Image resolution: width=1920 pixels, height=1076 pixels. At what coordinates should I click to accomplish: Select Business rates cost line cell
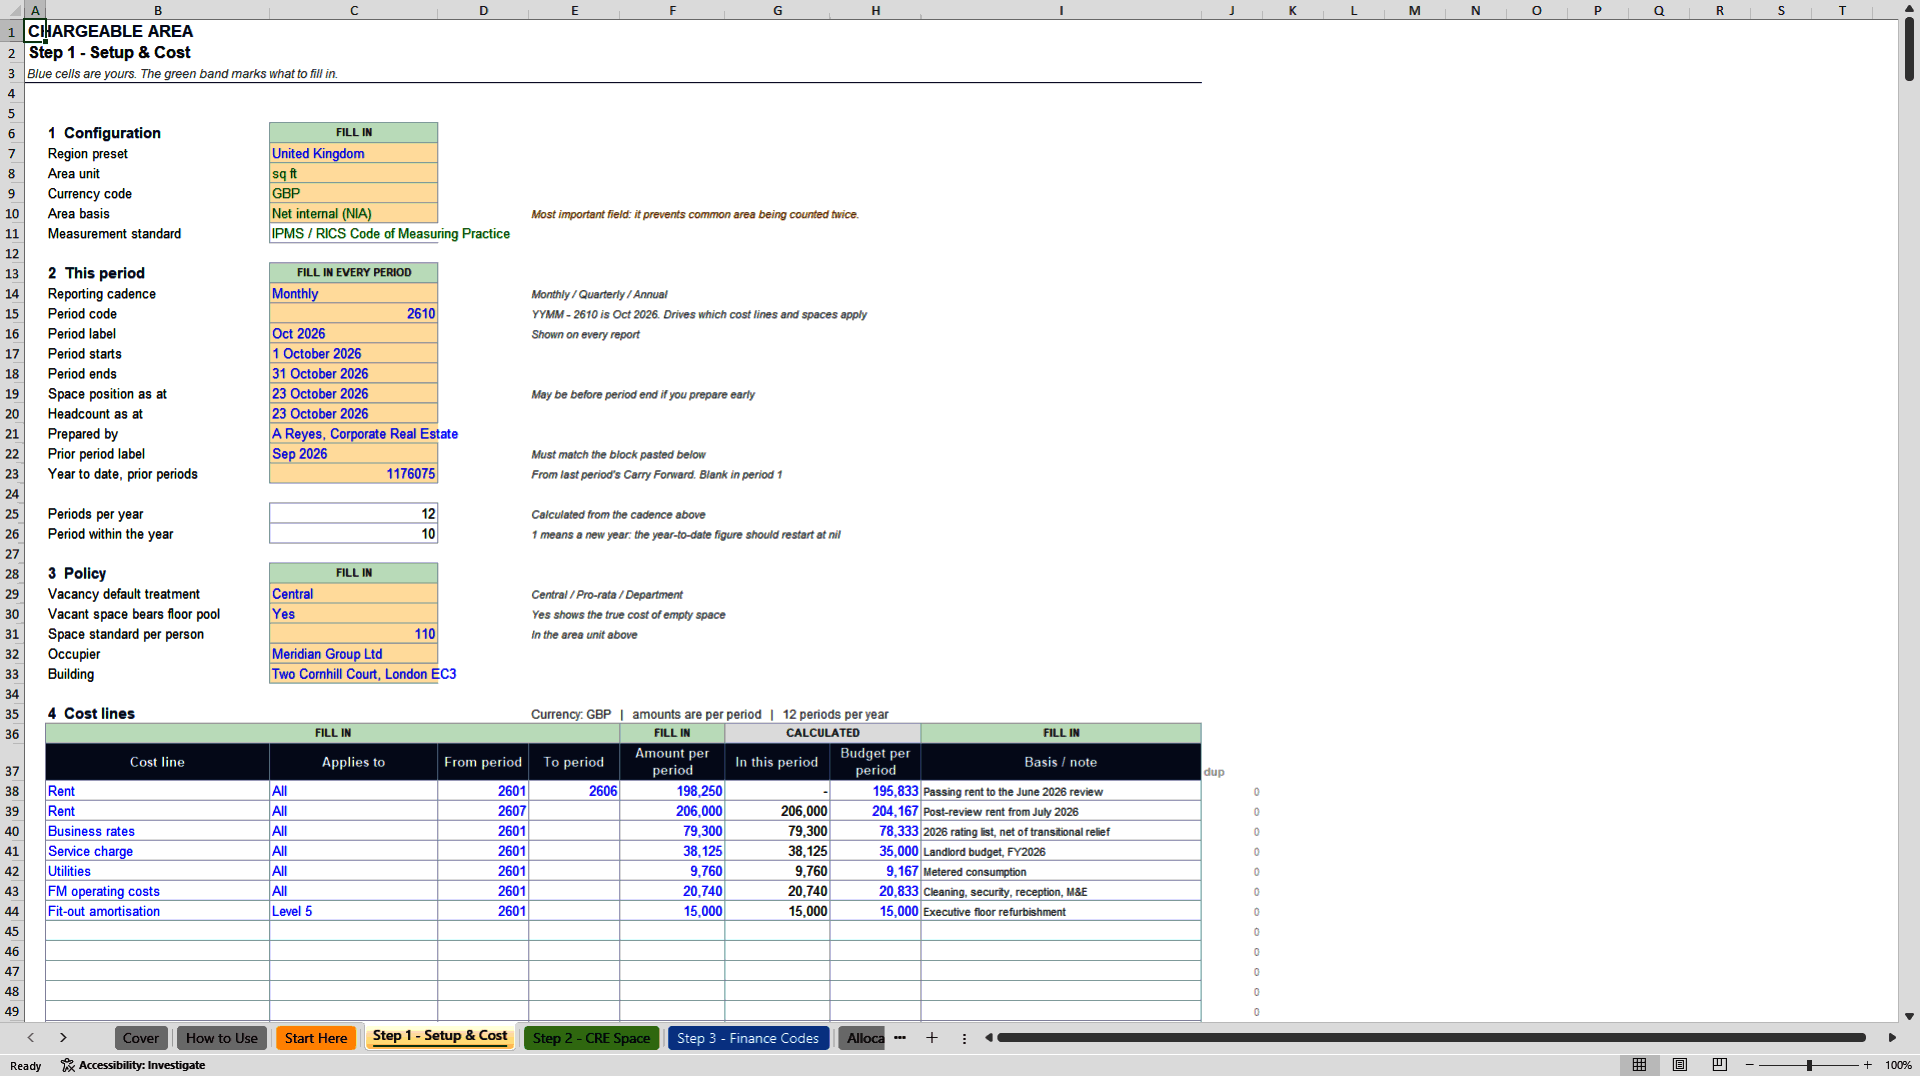tap(157, 830)
